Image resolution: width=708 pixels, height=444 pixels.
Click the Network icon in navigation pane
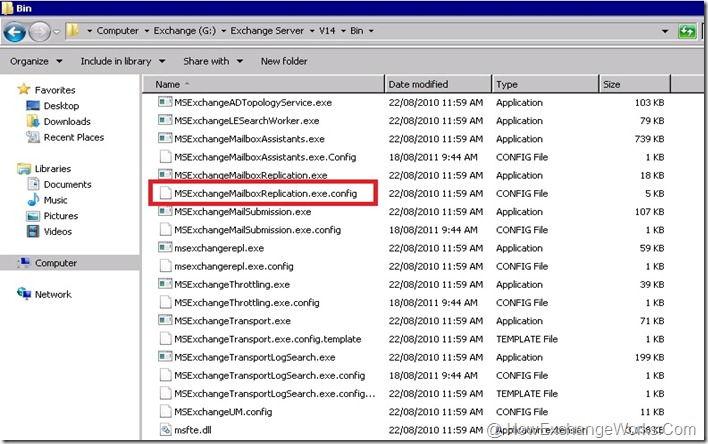tap(24, 295)
